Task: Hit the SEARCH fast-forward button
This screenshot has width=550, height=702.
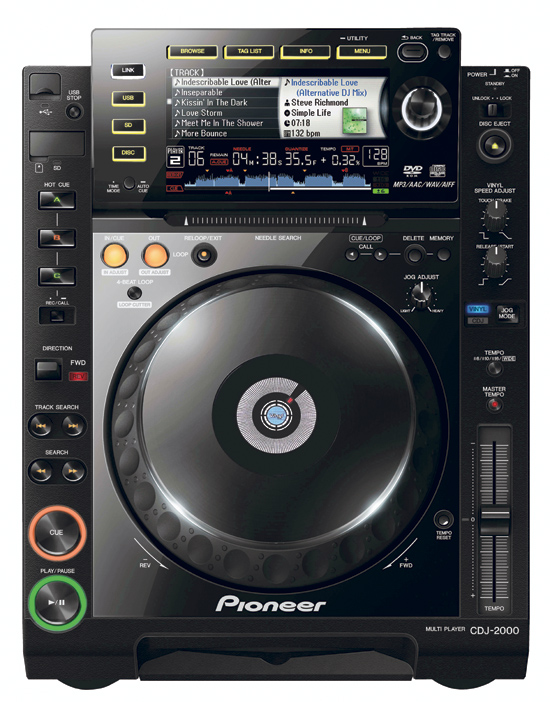Action: tap(73, 471)
